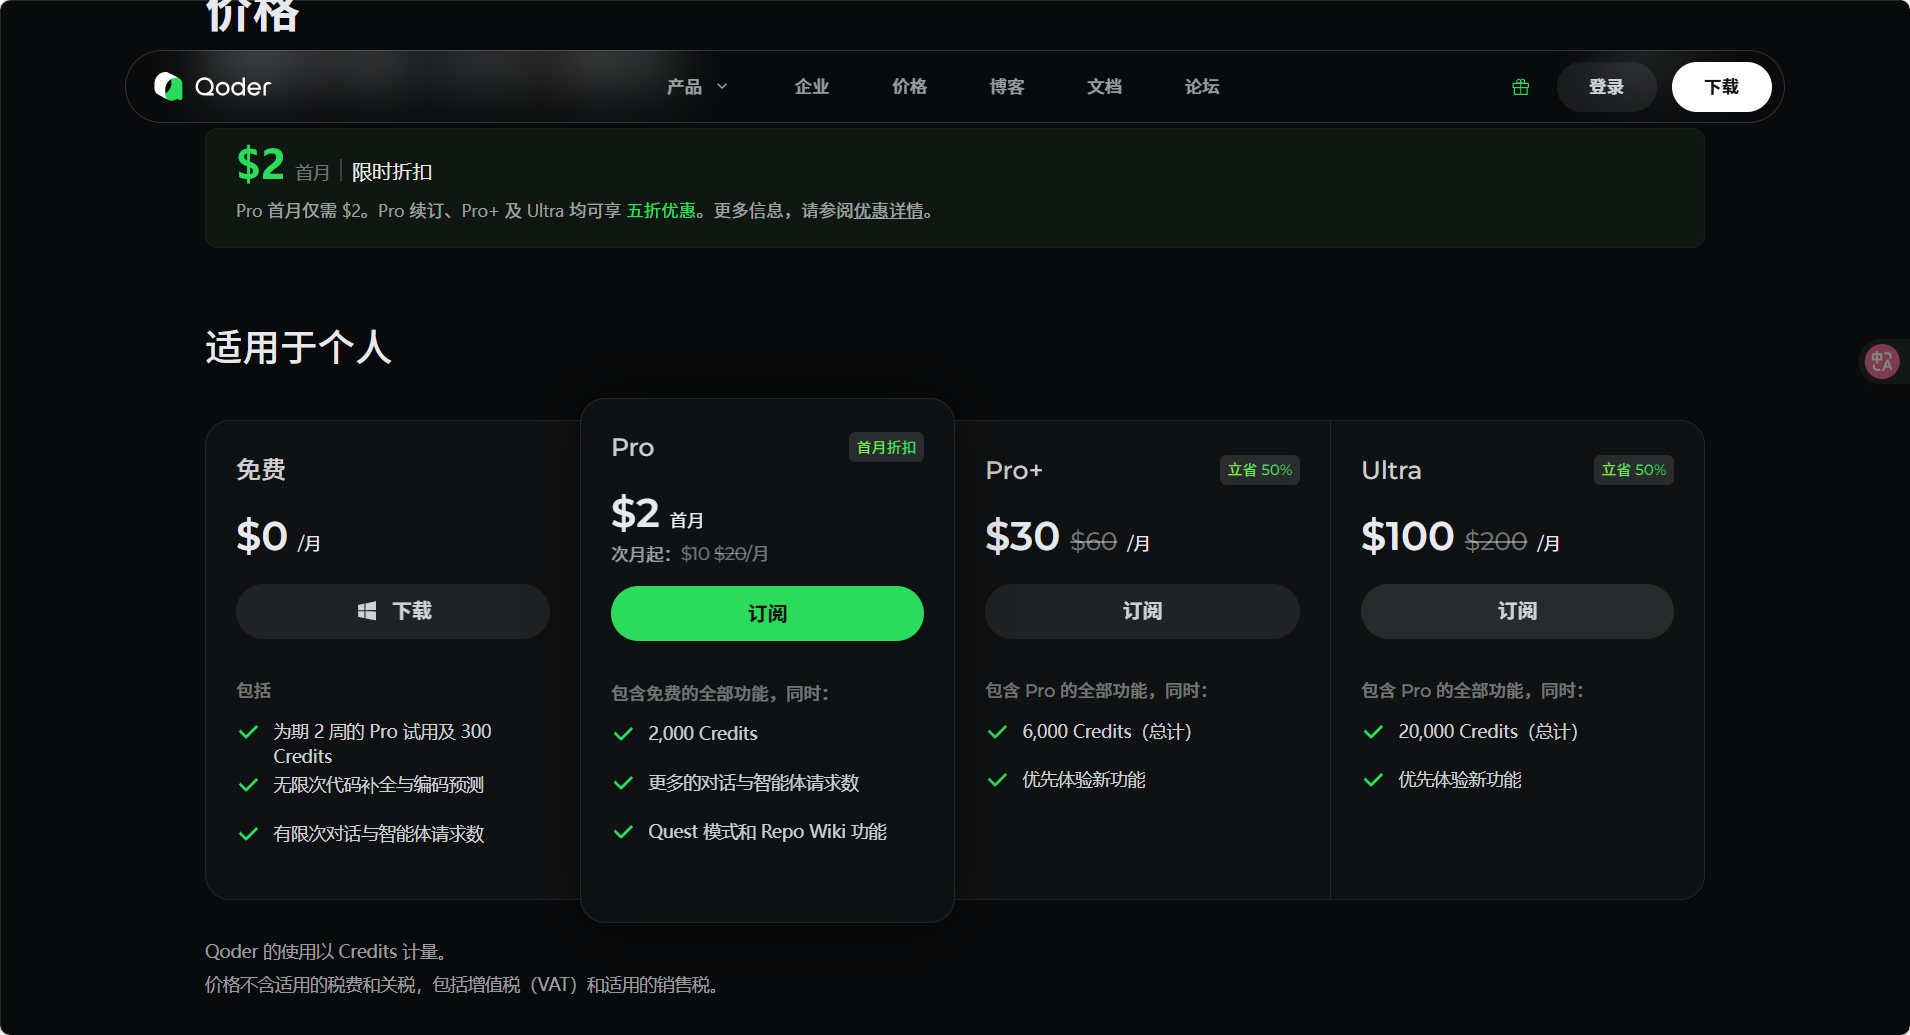Subscribe to the Pro plan

coord(767,613)
